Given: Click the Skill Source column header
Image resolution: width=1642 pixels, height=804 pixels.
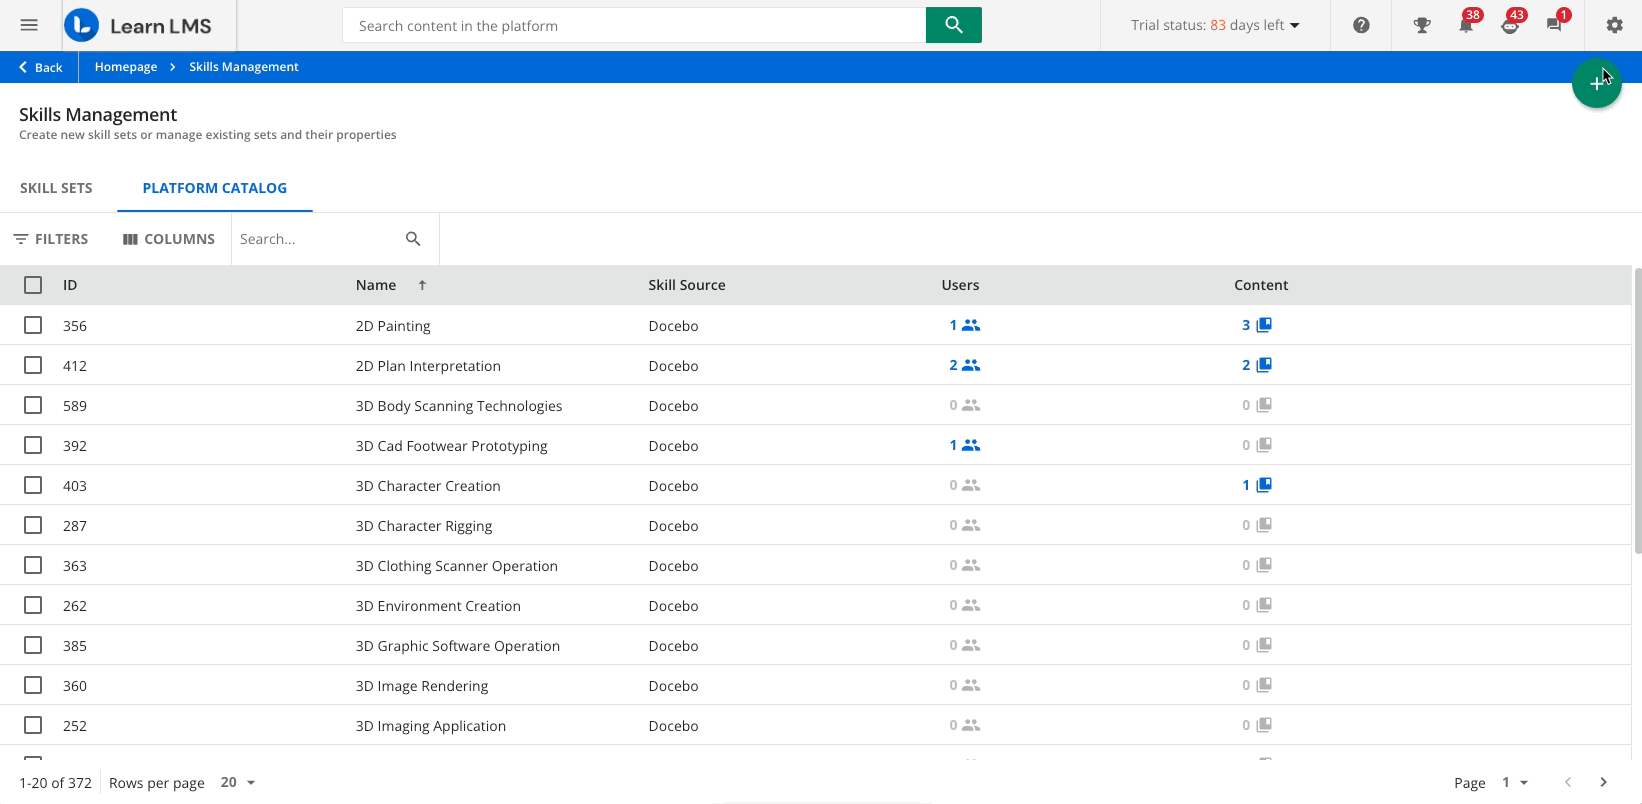Looking at the screenshot, I should click(687, 285).
